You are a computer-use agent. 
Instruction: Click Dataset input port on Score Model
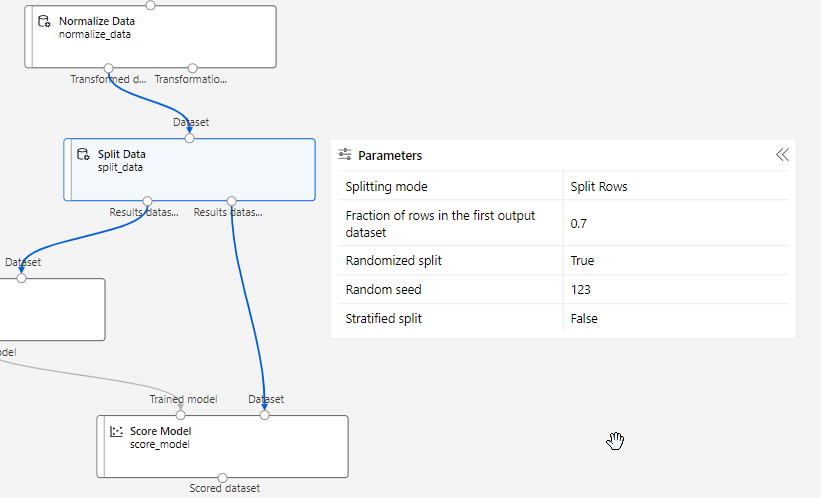point(265,415)
